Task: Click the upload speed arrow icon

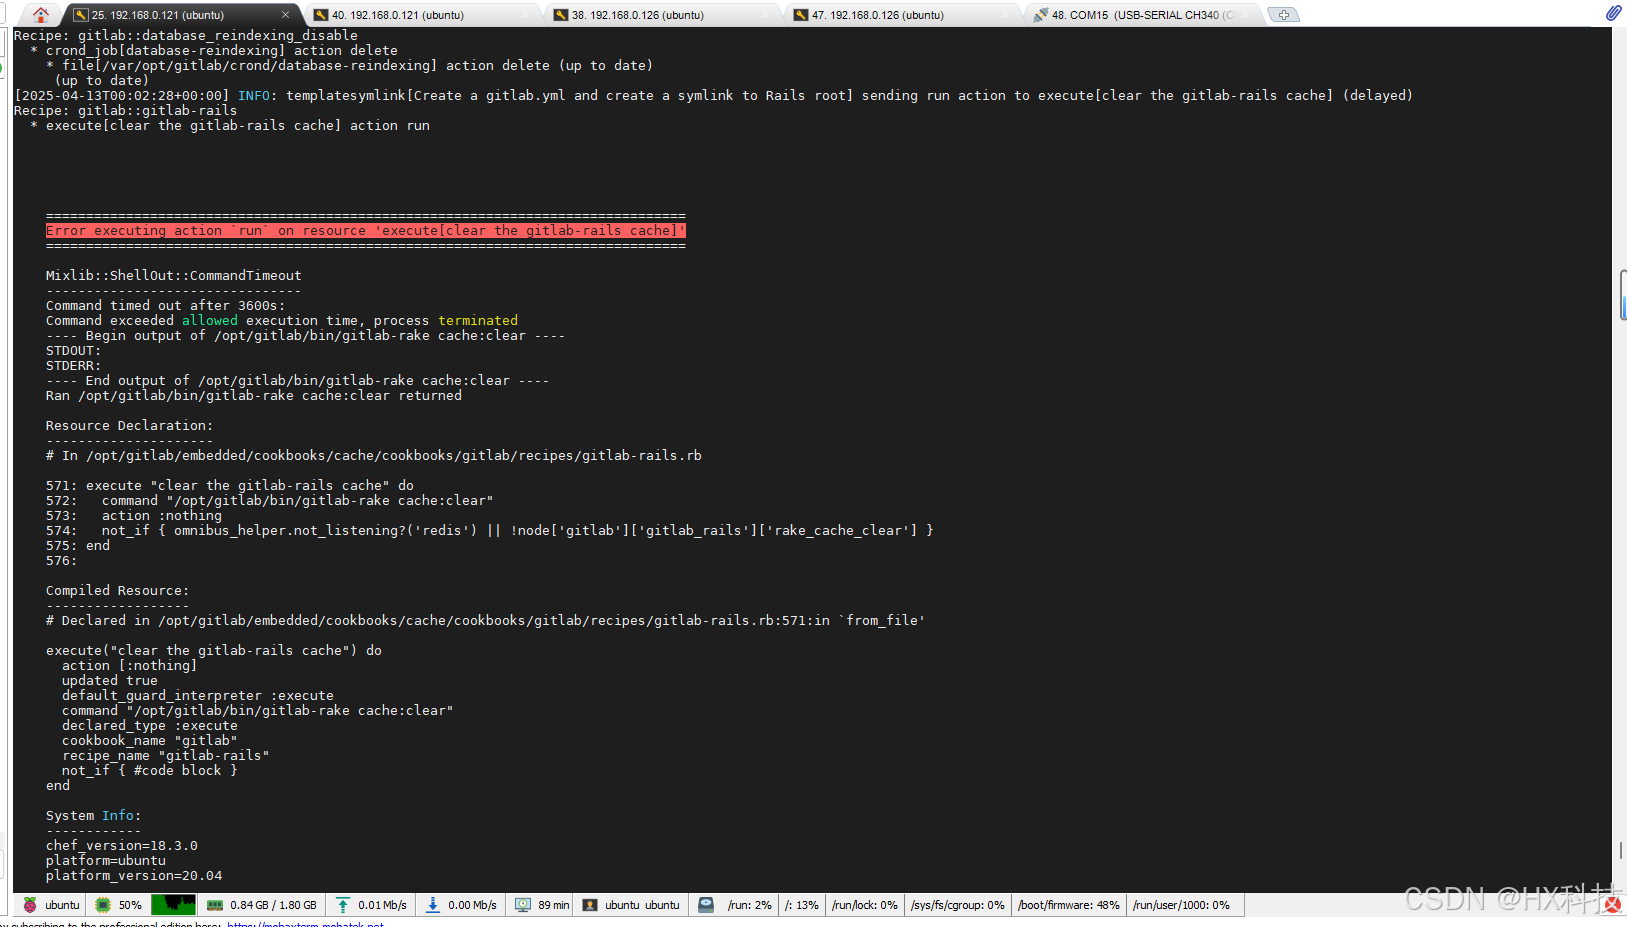Action: point(343,905)
